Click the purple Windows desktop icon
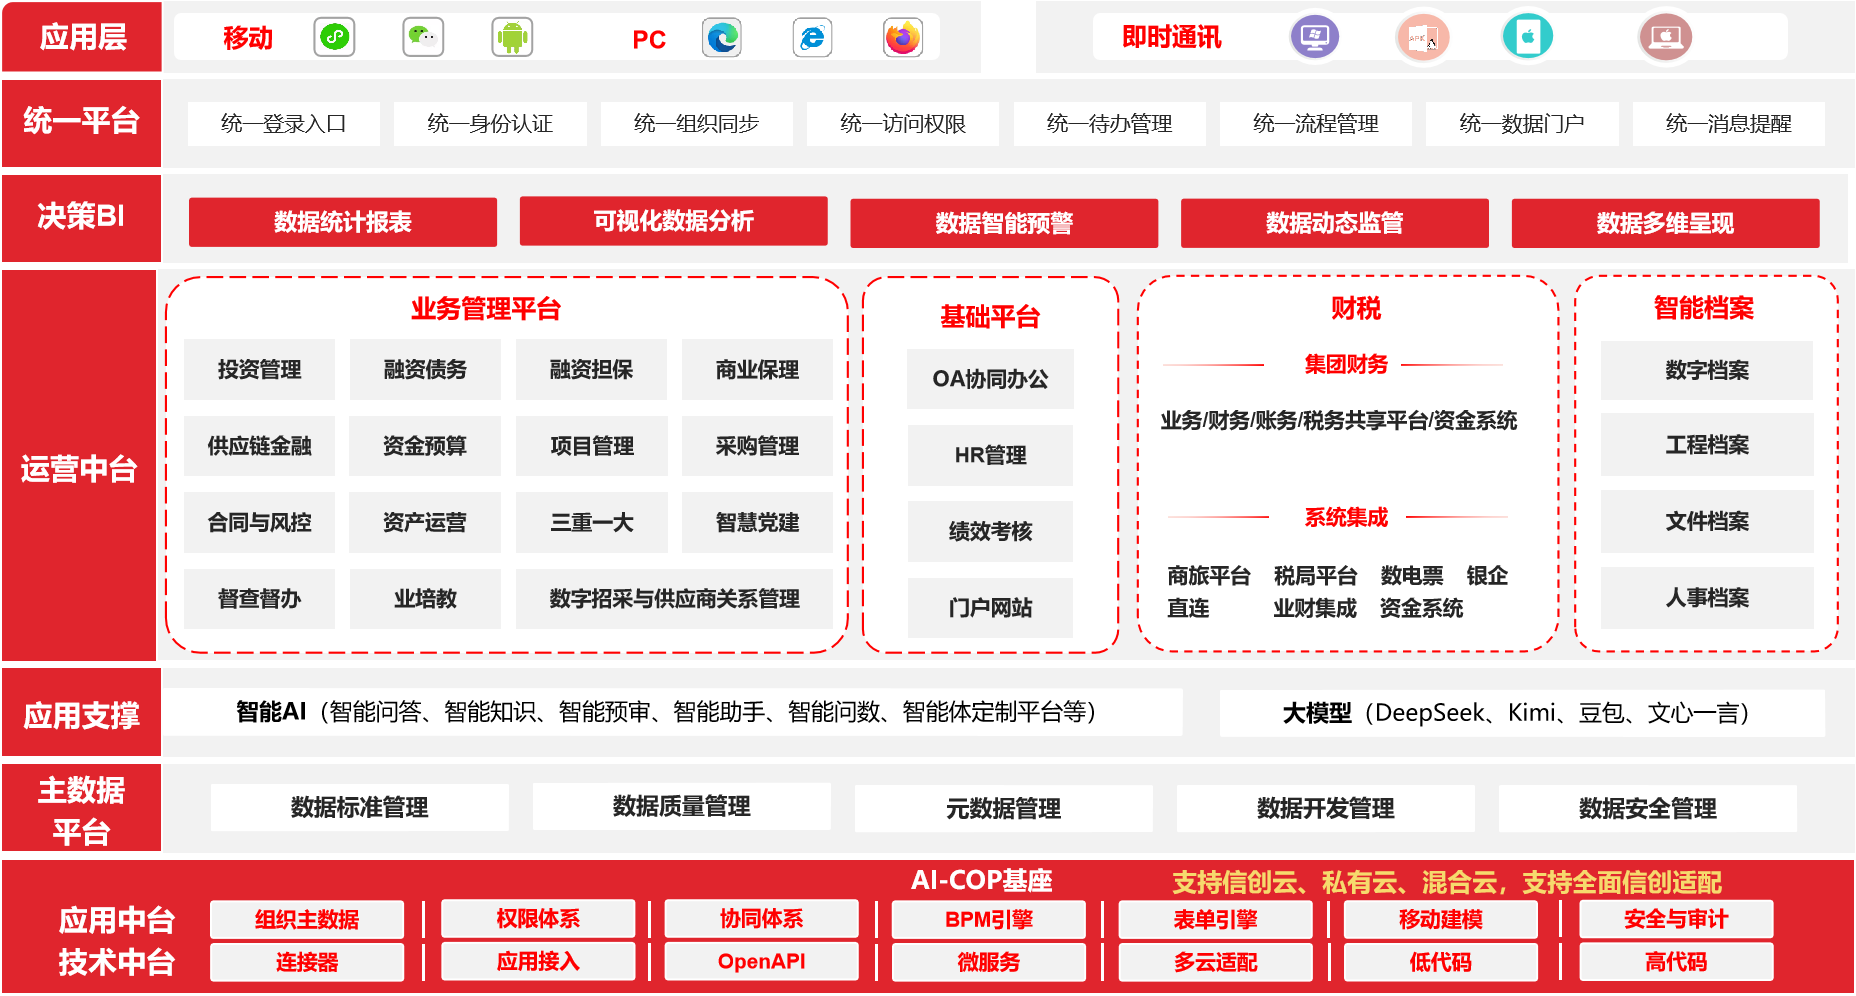The image size is (1856, 996). (x=1314, y=38)
